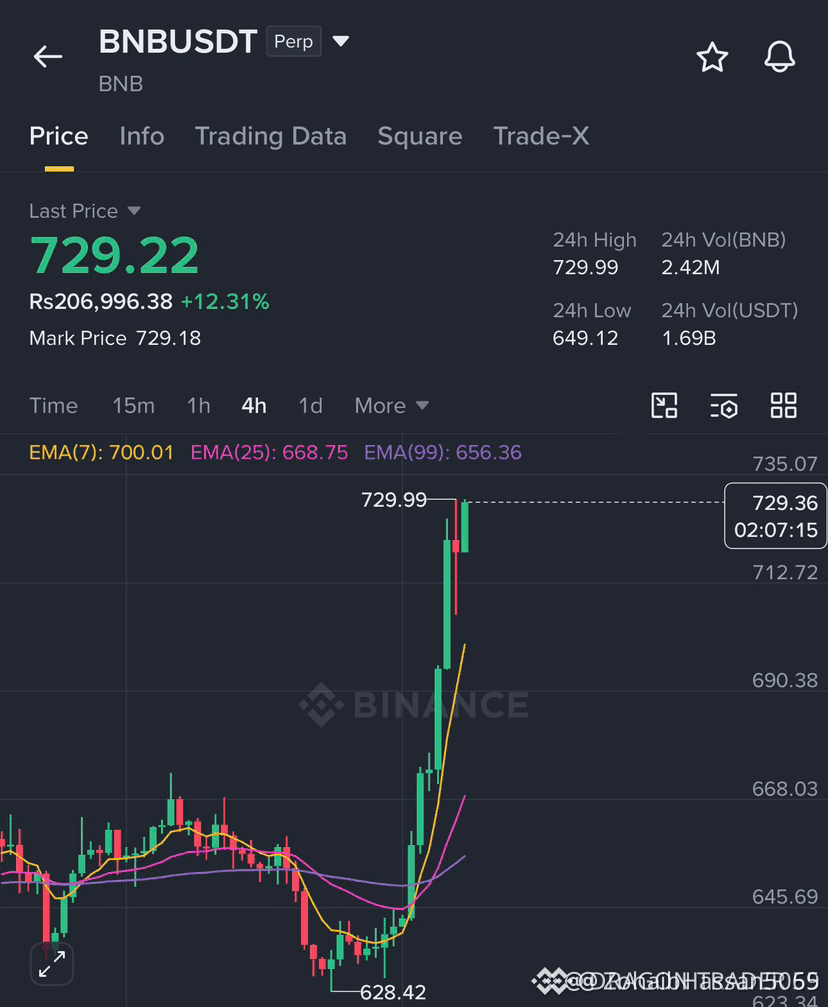Select the 1h chart interval

[x=198, y=406]
